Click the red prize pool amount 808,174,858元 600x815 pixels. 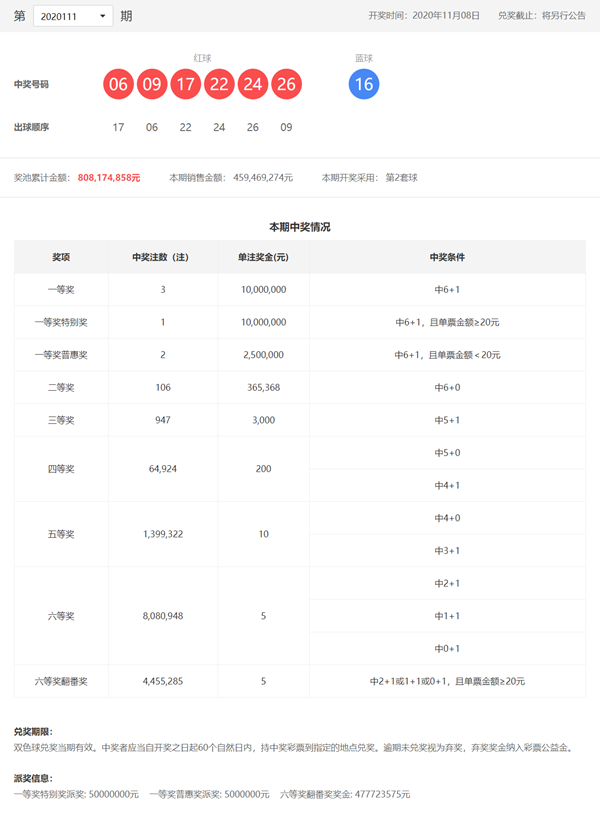109,177
